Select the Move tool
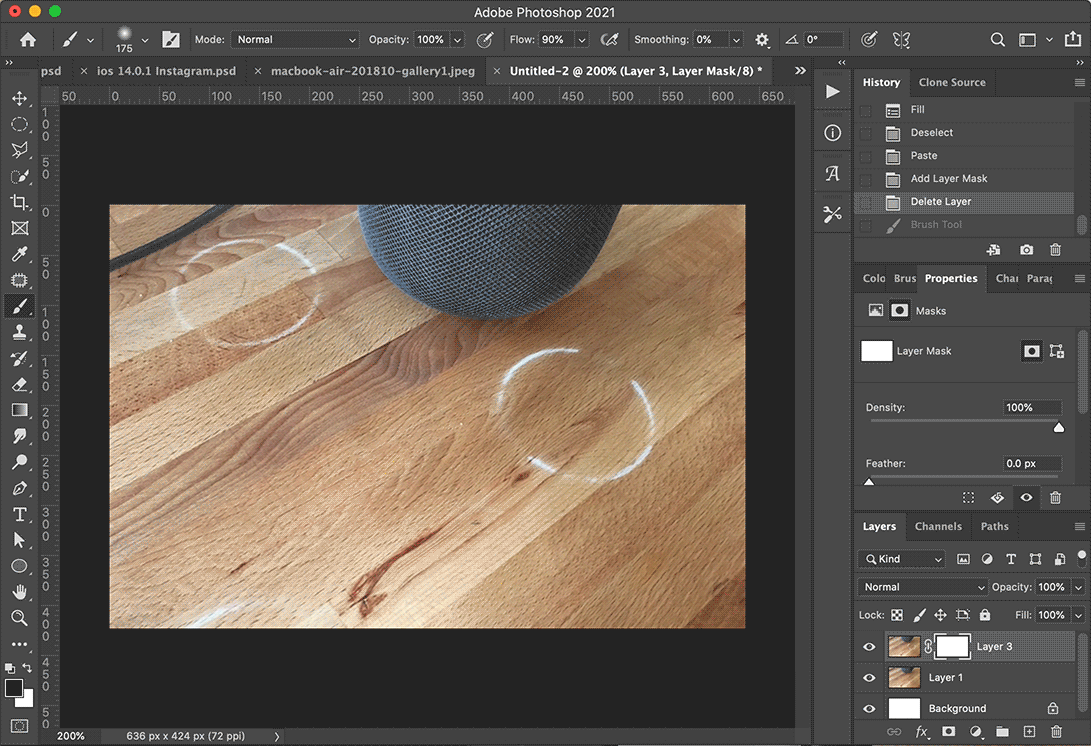The image size is (1091, 746). point(19,98)
